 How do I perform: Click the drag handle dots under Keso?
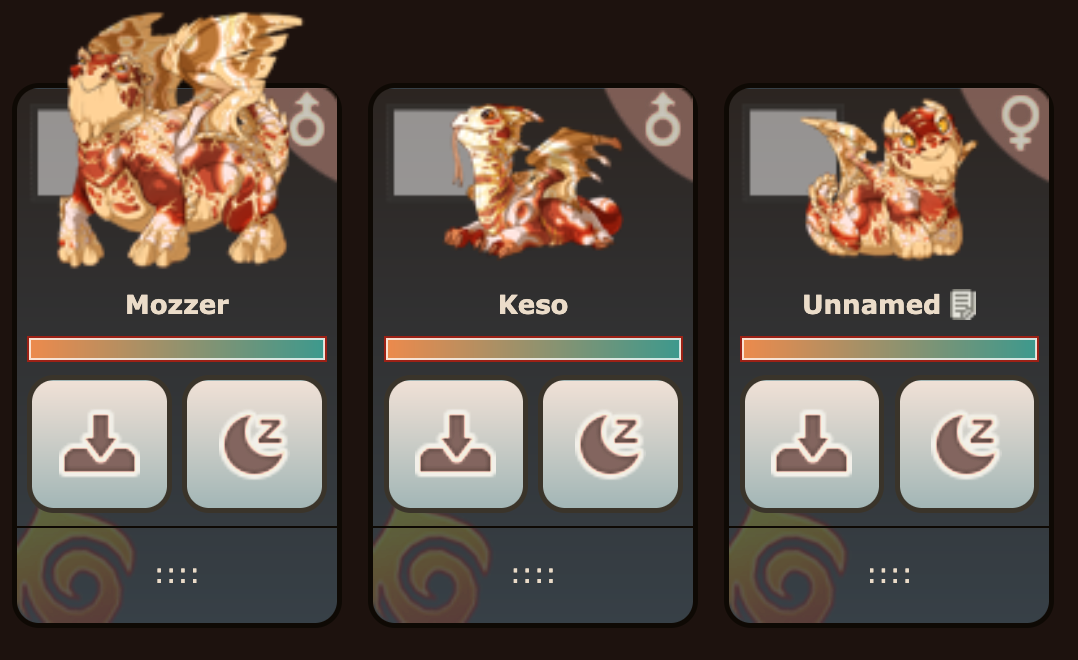534,575
